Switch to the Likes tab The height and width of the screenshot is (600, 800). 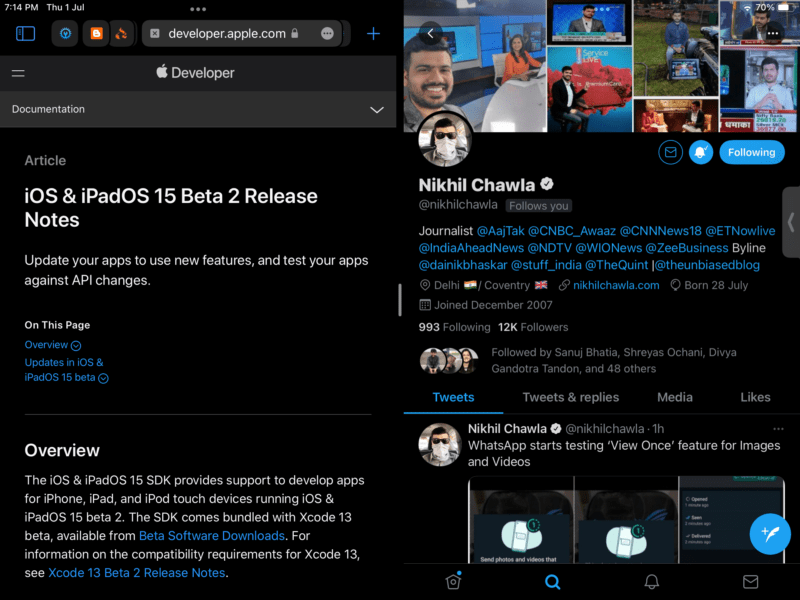tap(755, 397)
